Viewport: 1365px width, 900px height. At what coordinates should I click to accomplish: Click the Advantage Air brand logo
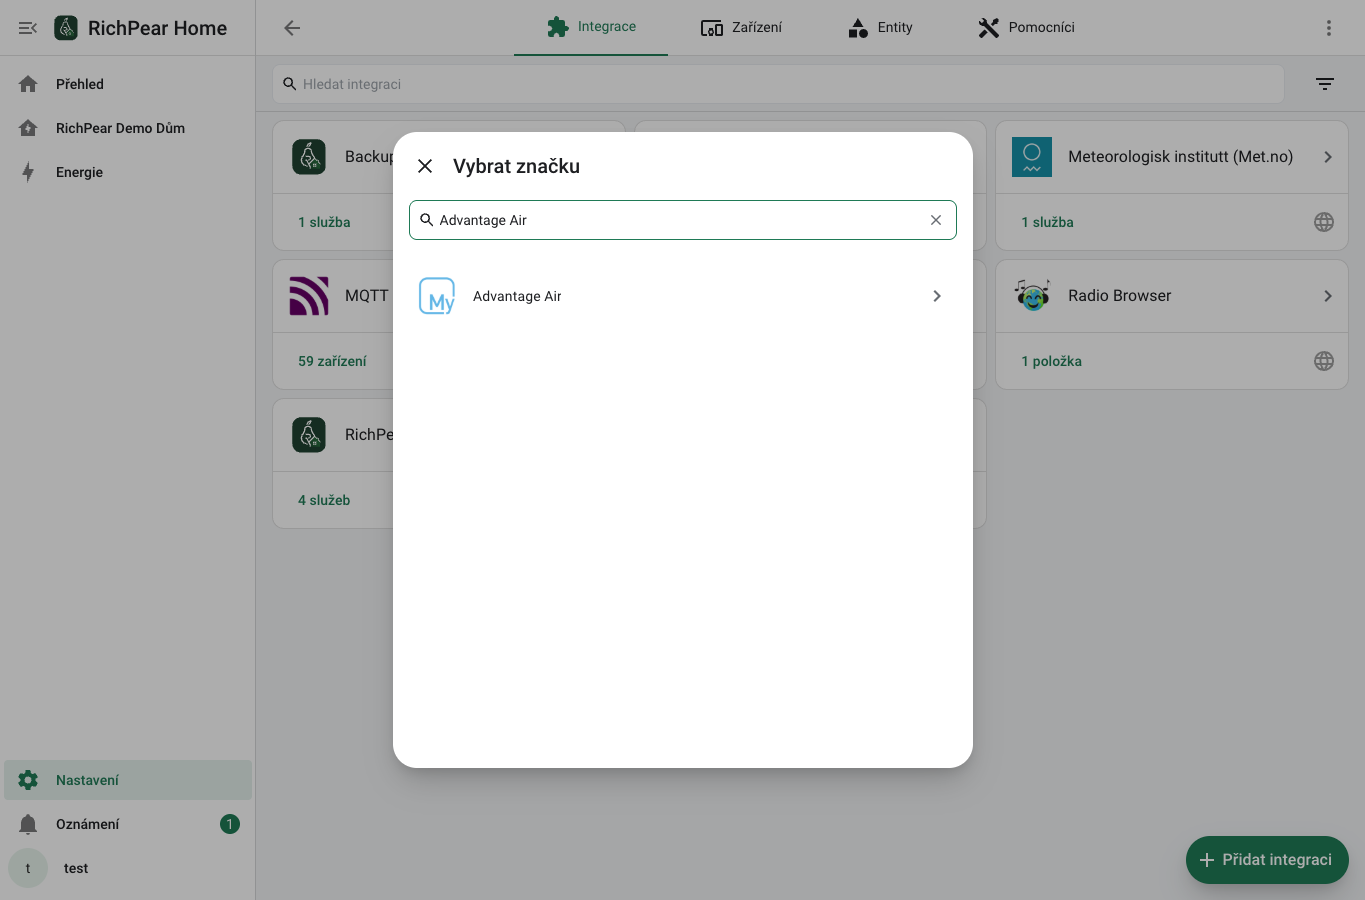click(437, 296)
